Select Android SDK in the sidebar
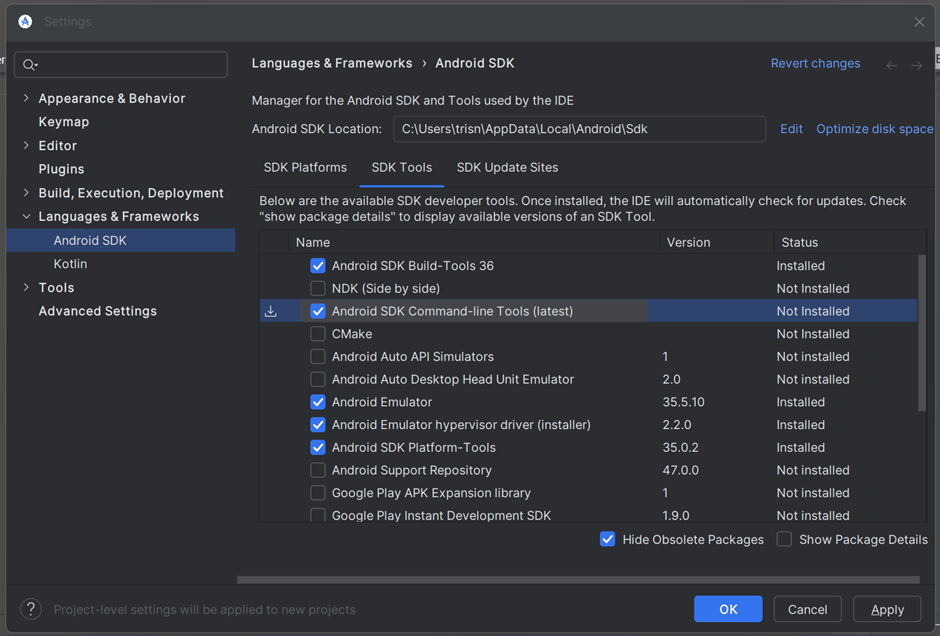Screen dimensions: 940x636 [x=120, y=240]
